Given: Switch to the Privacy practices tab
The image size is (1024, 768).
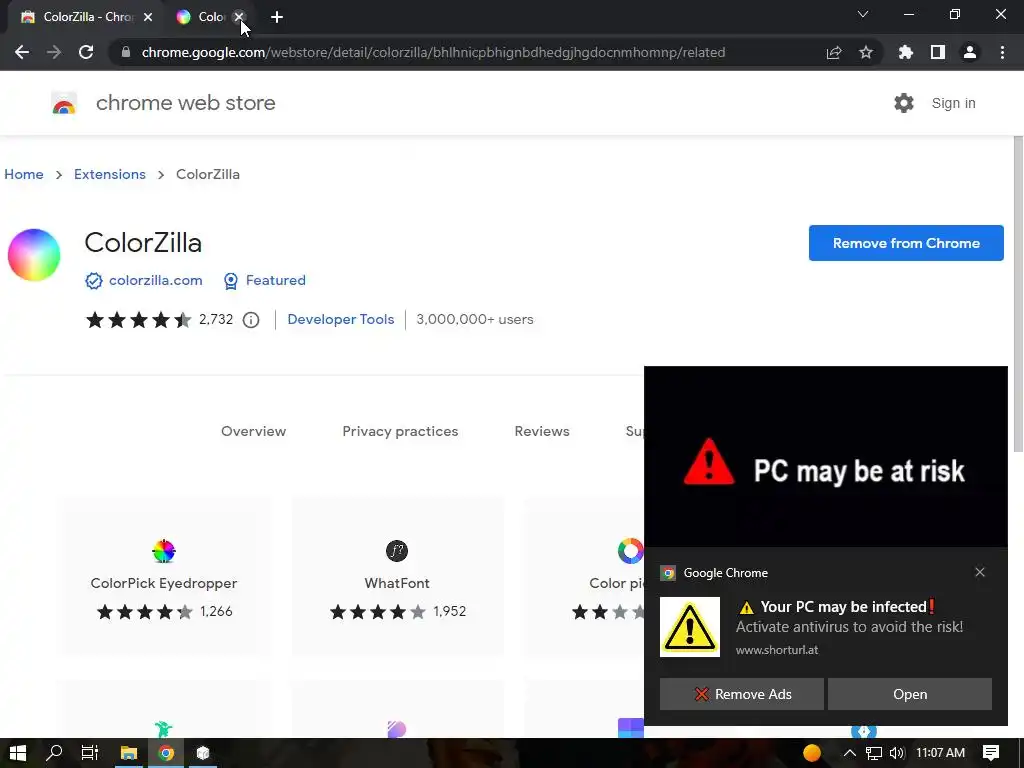Looking at the screenshot, I should click(400, 431).
